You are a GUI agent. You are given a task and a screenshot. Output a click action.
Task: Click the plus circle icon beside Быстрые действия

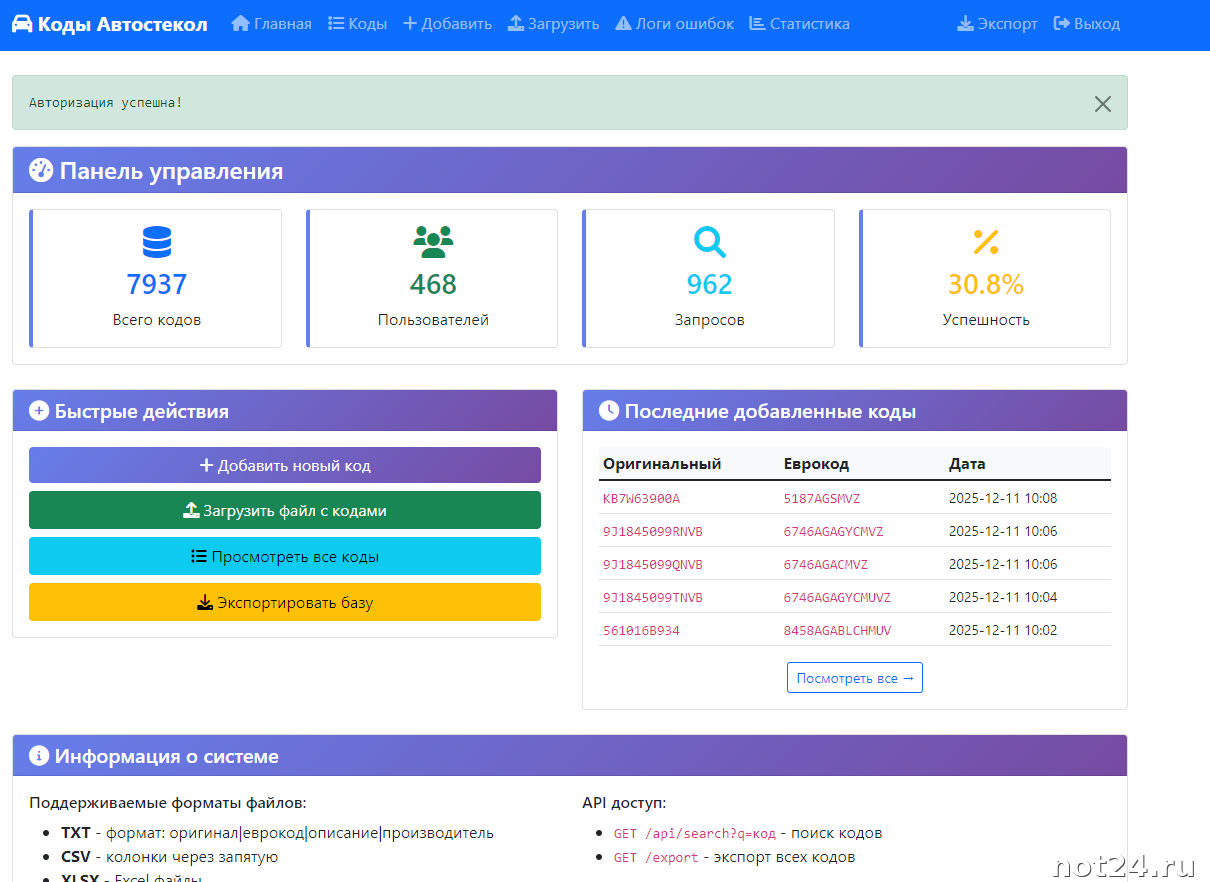39,411
